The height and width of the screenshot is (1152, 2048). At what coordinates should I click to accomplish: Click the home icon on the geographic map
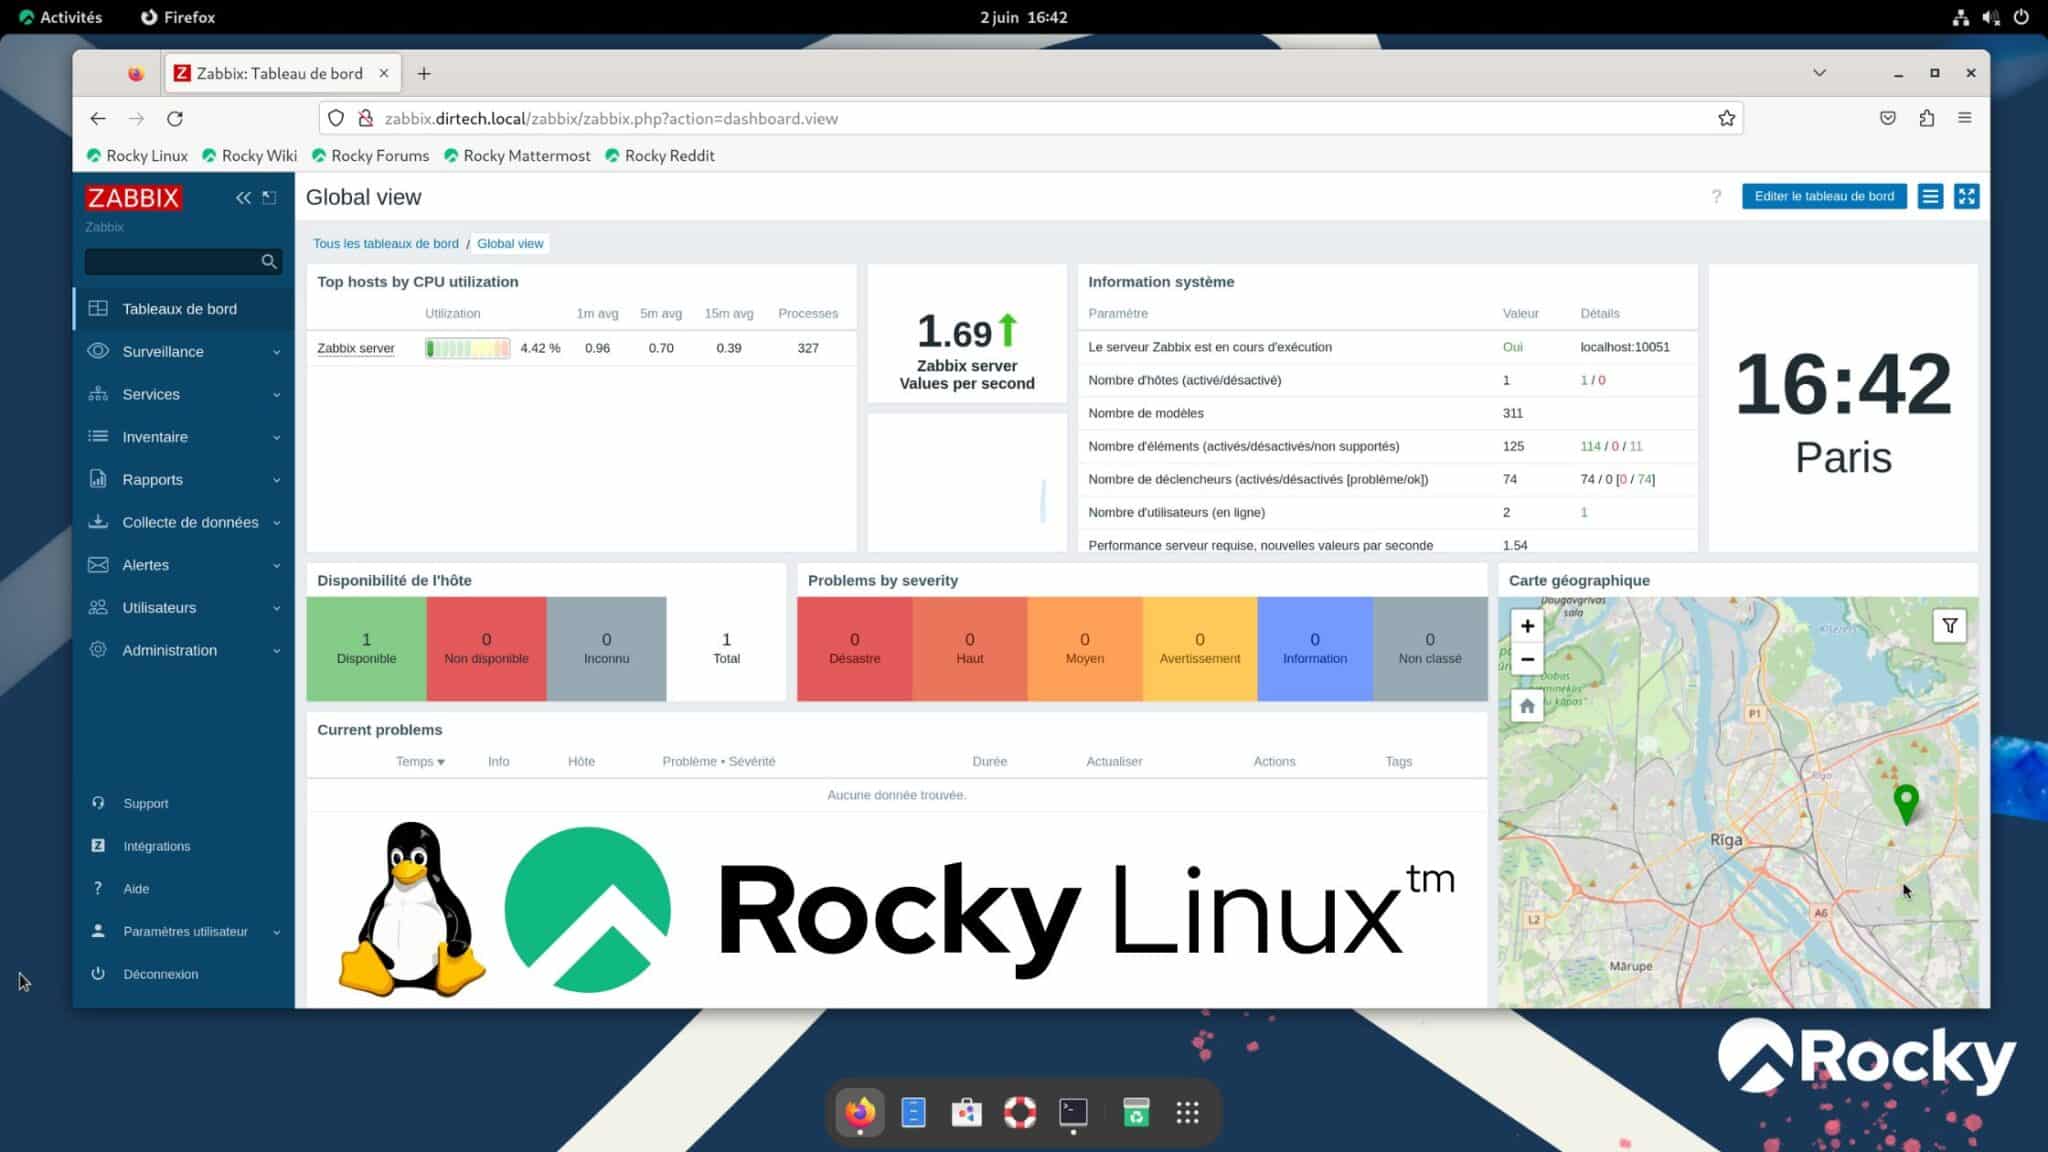1527,706
